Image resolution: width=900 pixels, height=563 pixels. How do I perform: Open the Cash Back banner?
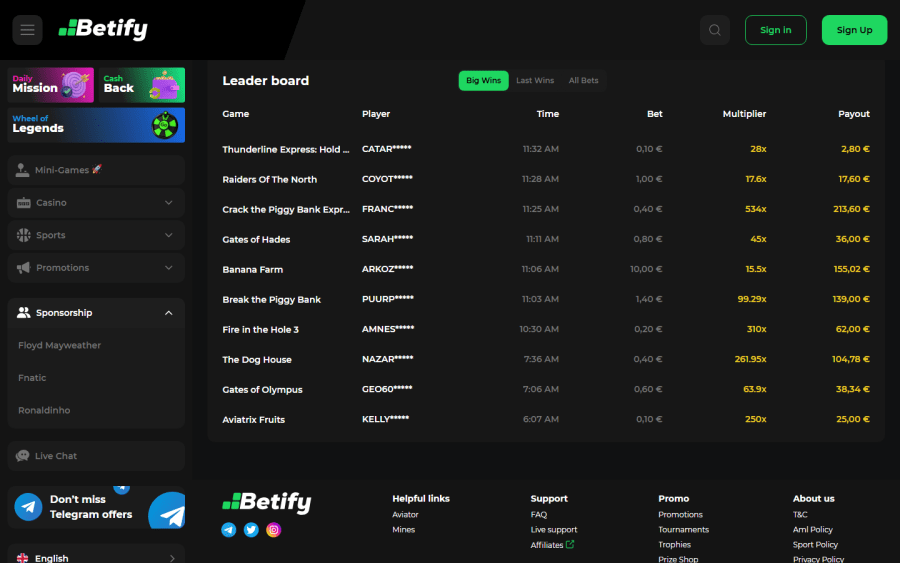coord(142,85)
